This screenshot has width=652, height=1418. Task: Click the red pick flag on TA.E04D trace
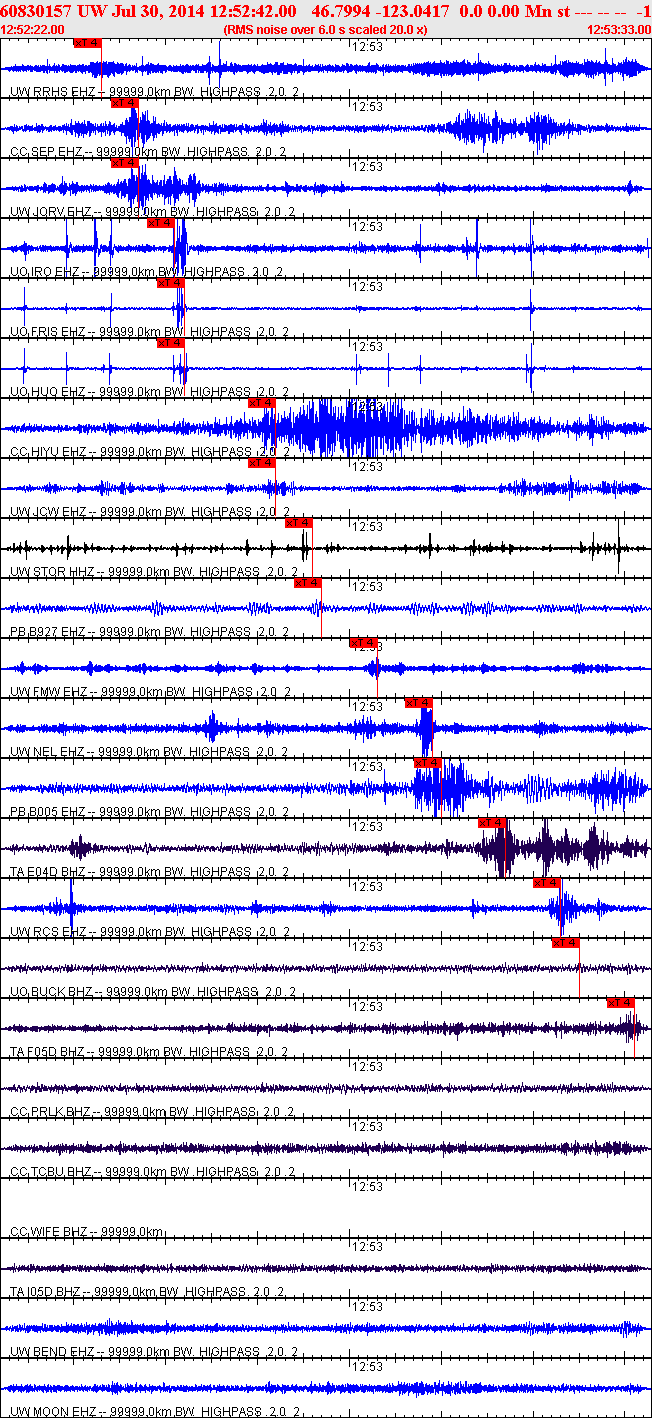point(492,822)
